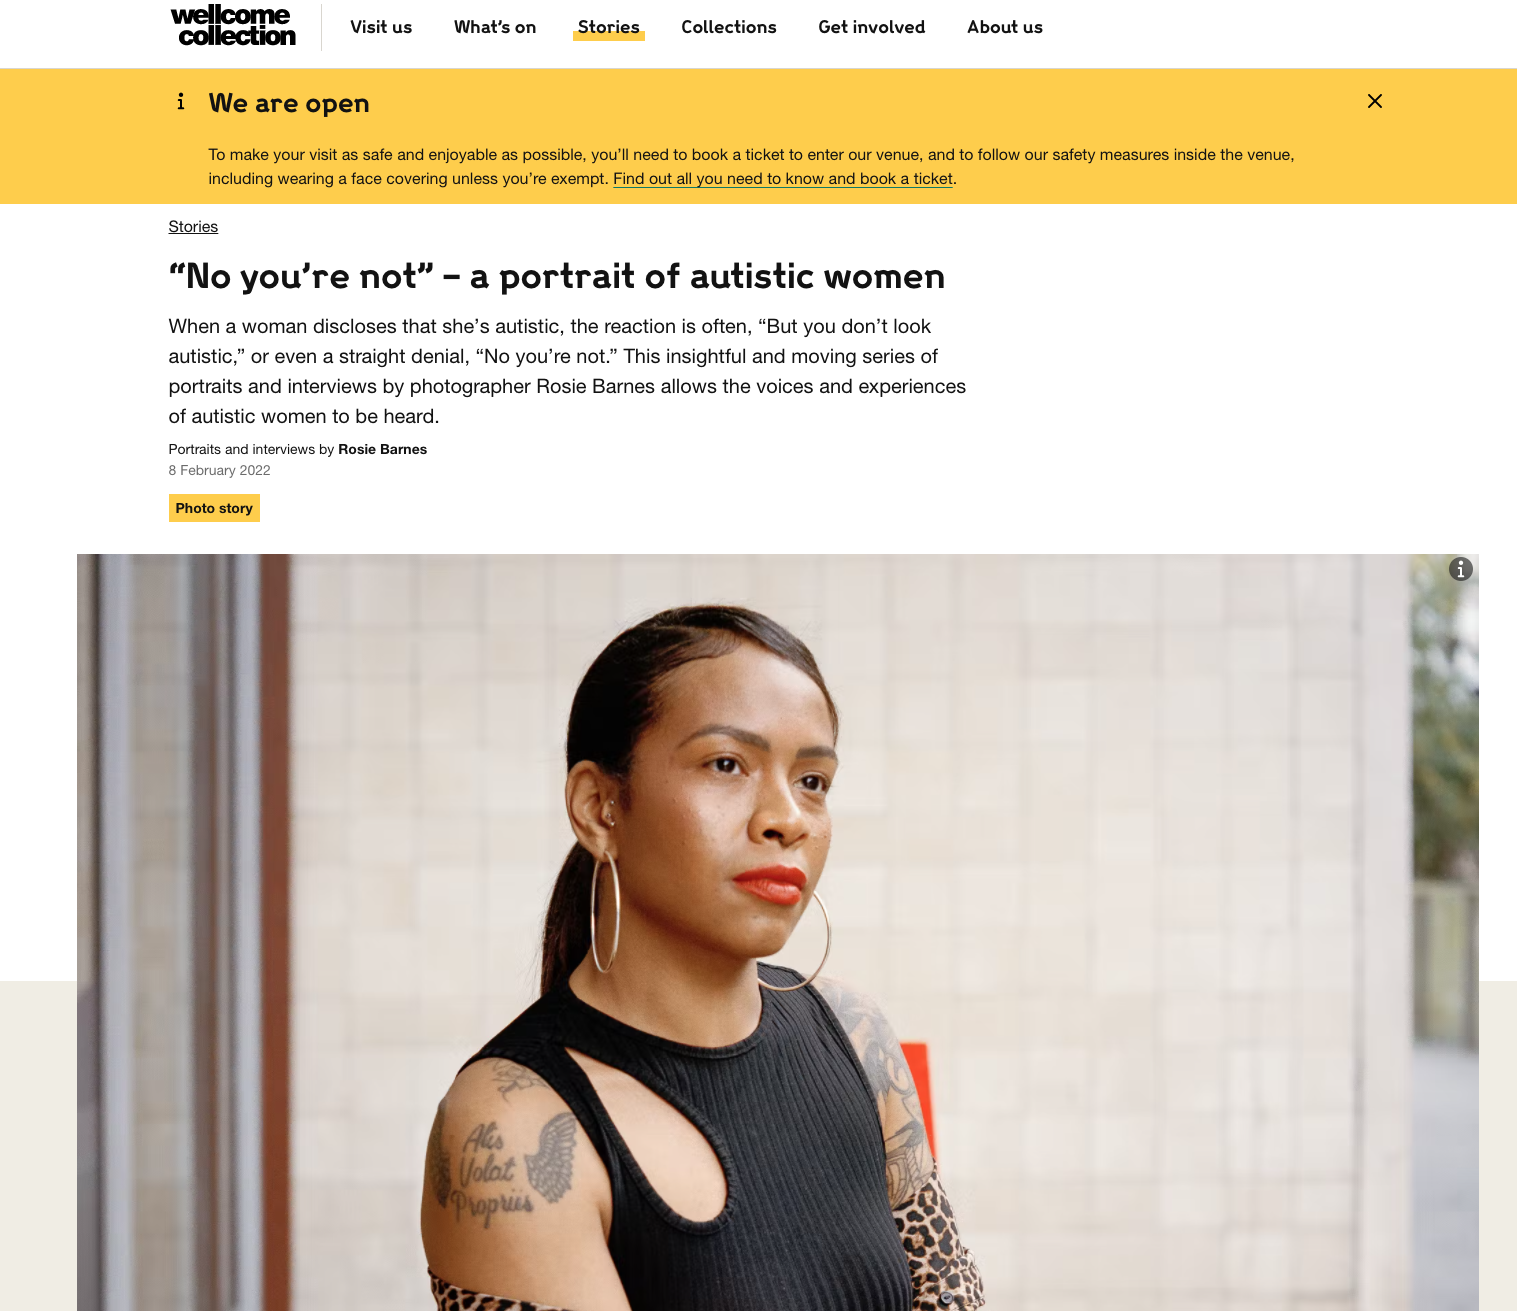1517x1311 pixels.
Task: Click the 8 February 2022 date text
Action: 219,470
